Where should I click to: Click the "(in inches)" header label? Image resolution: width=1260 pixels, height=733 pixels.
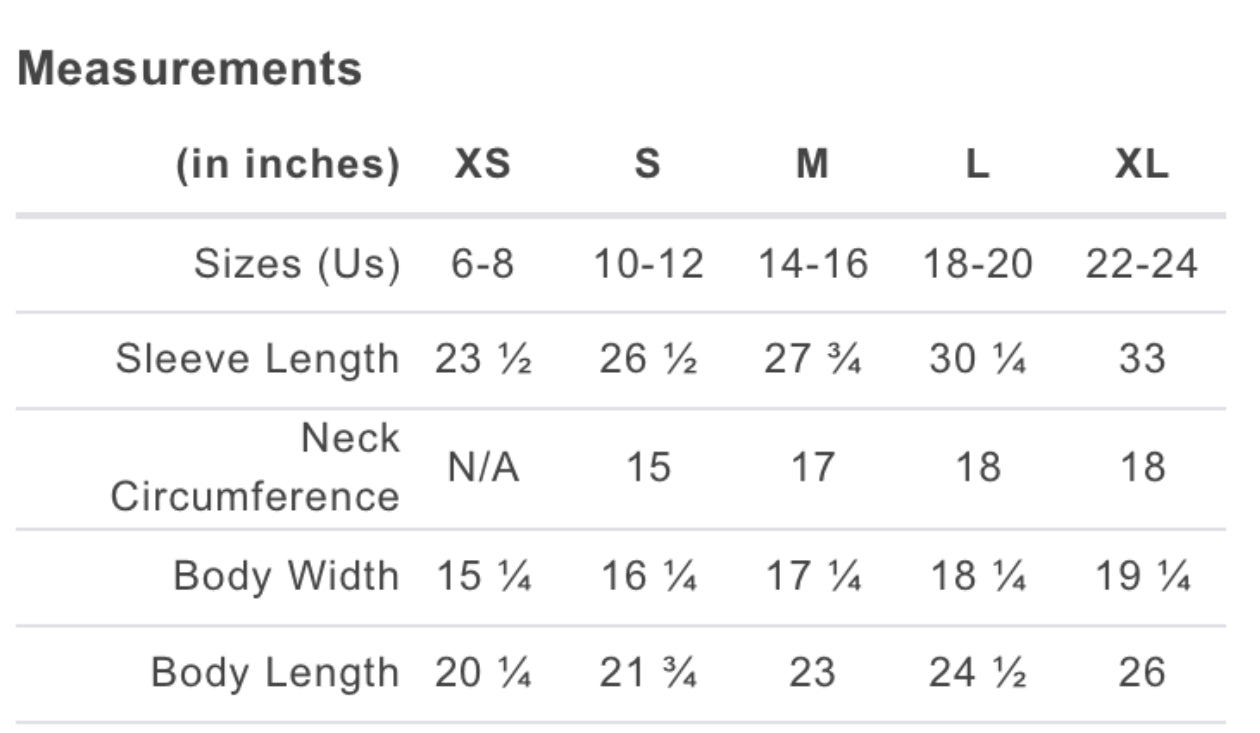tap(288, 164)
